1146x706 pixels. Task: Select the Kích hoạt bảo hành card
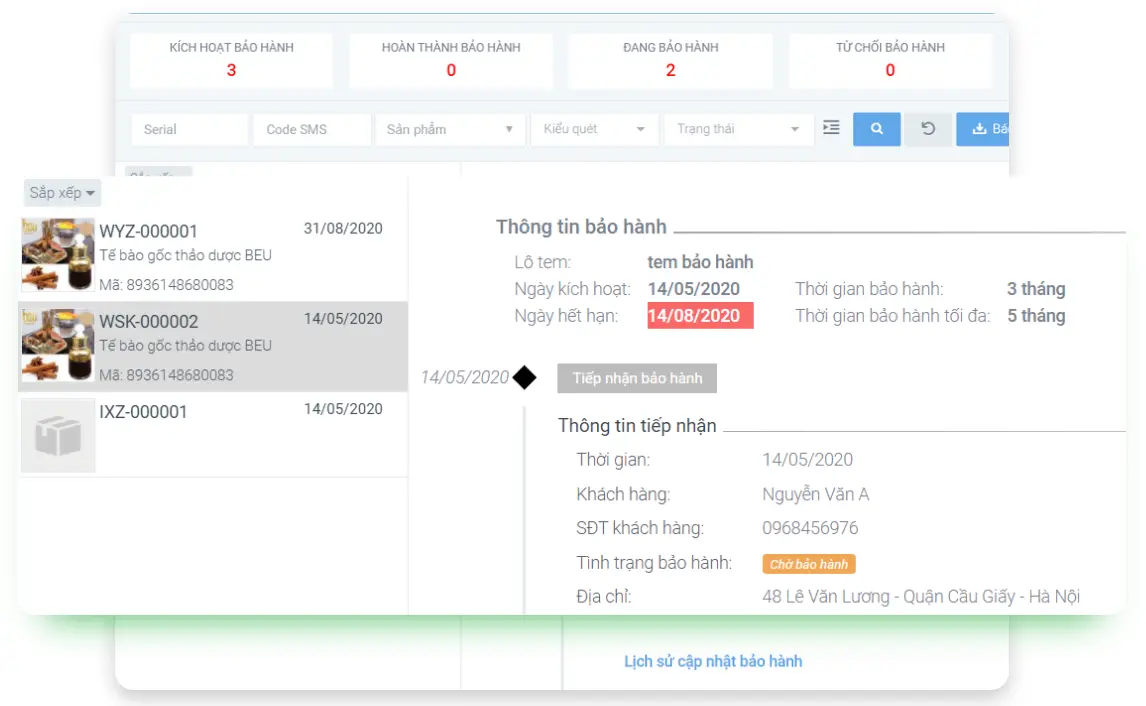(x=231, y=59)
